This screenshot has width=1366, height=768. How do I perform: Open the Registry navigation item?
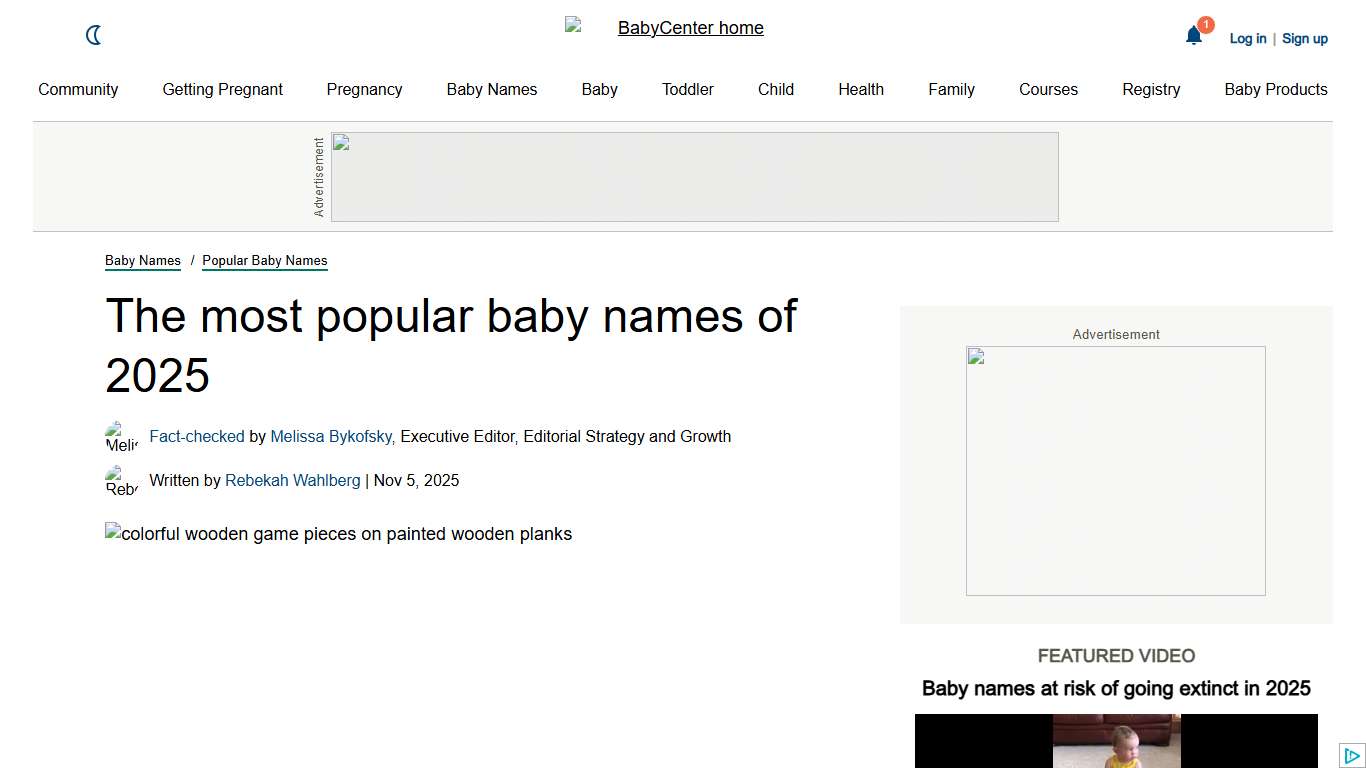pos(1151,89)
